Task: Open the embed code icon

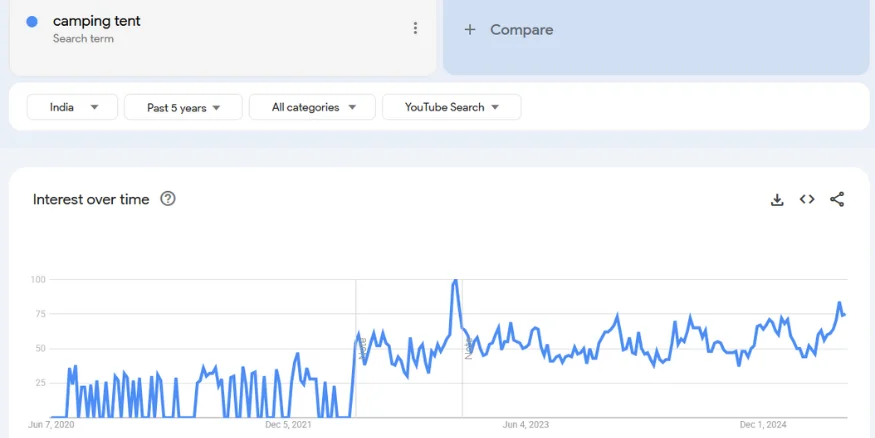Action: point(807,200)
